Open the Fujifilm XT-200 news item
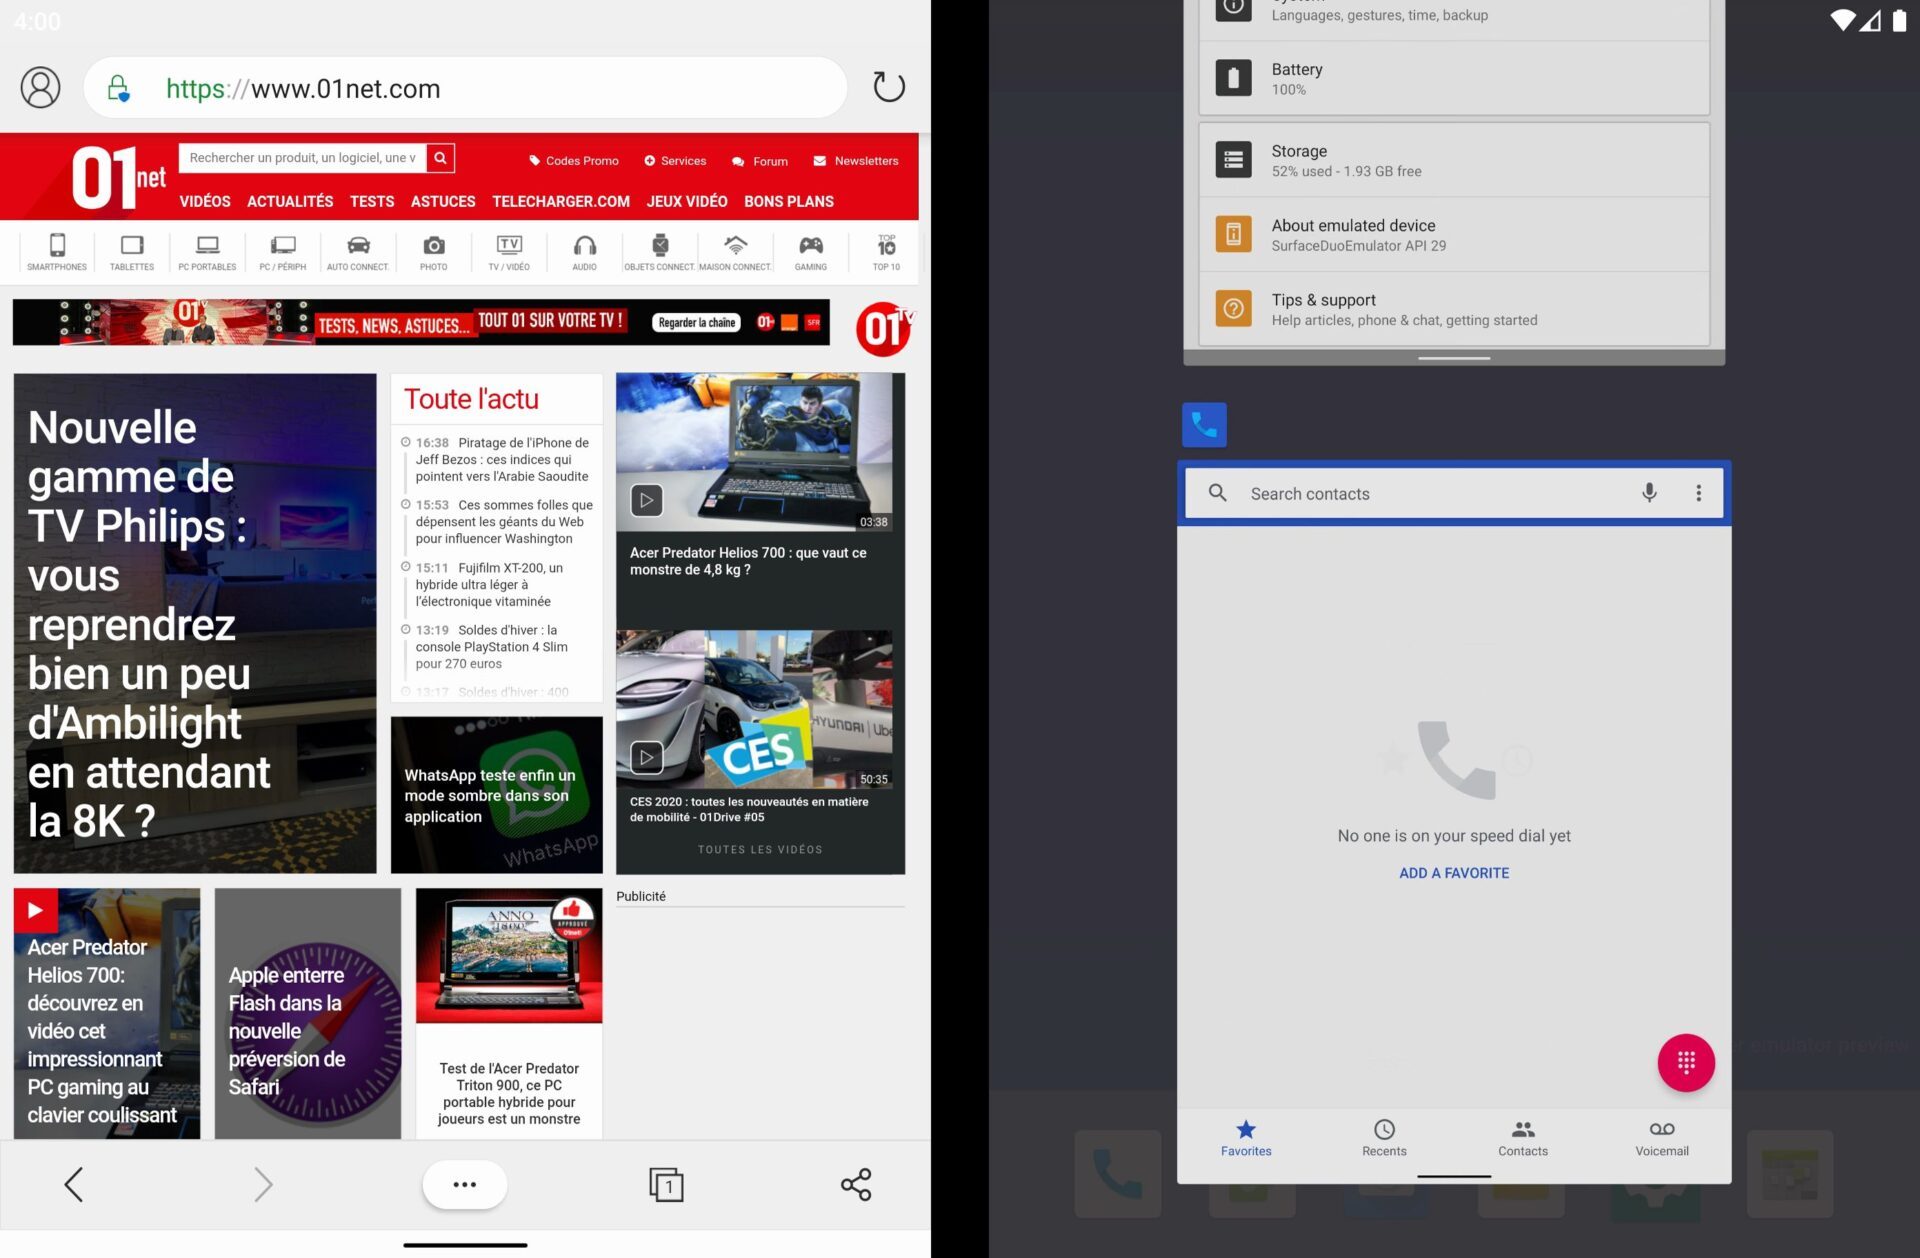The height and width of the screenshot is (1258, 1920). pos(489,584)
